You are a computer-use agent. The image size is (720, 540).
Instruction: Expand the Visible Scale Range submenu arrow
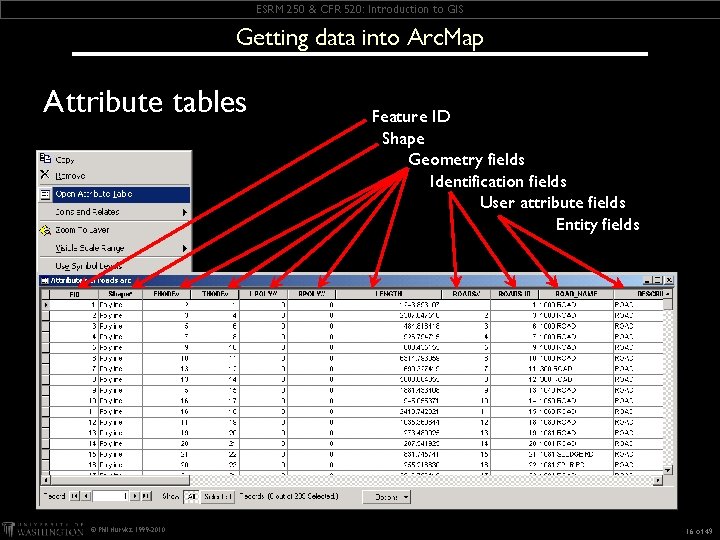185,248
